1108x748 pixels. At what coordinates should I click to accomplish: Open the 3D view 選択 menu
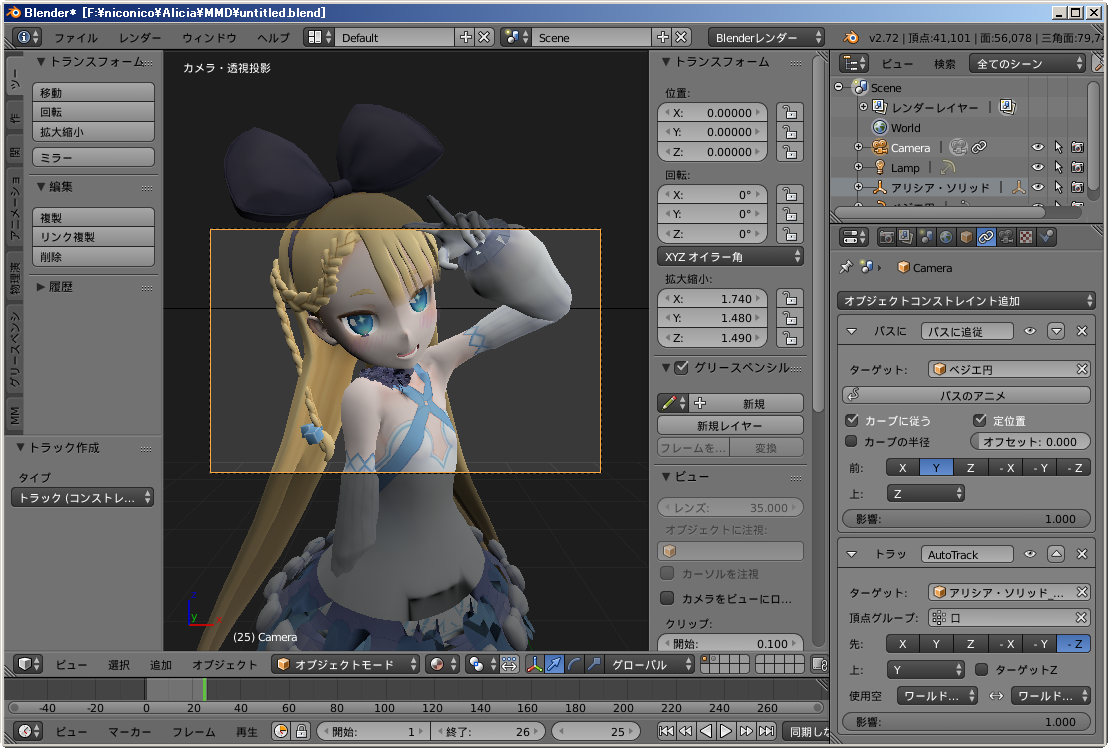click(x=119, y=665)
